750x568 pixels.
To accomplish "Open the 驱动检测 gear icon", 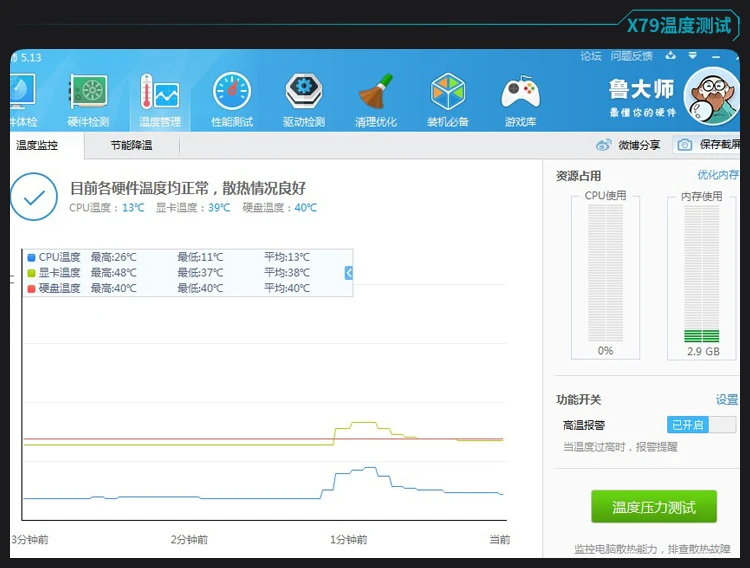I will click(x=304, y=91).
